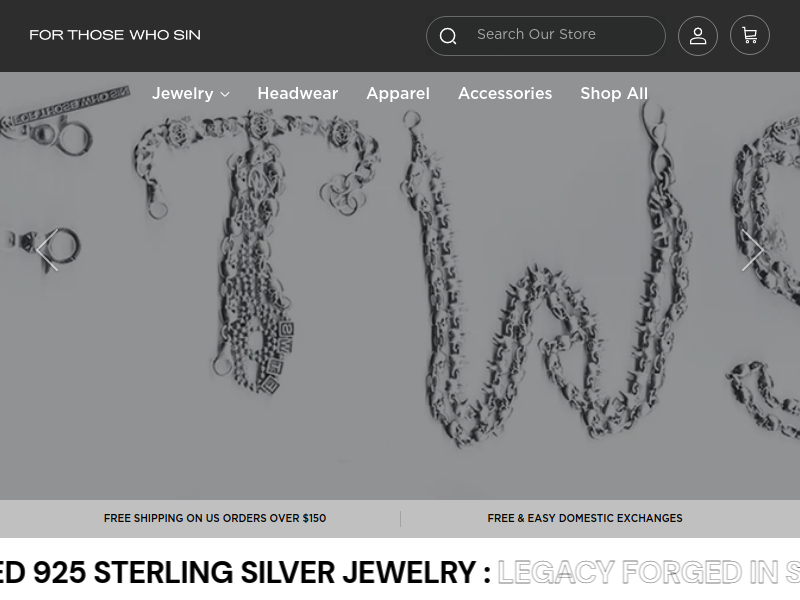Click the magnifying glass search icon

pyautogui.click(x=448, y=36)
